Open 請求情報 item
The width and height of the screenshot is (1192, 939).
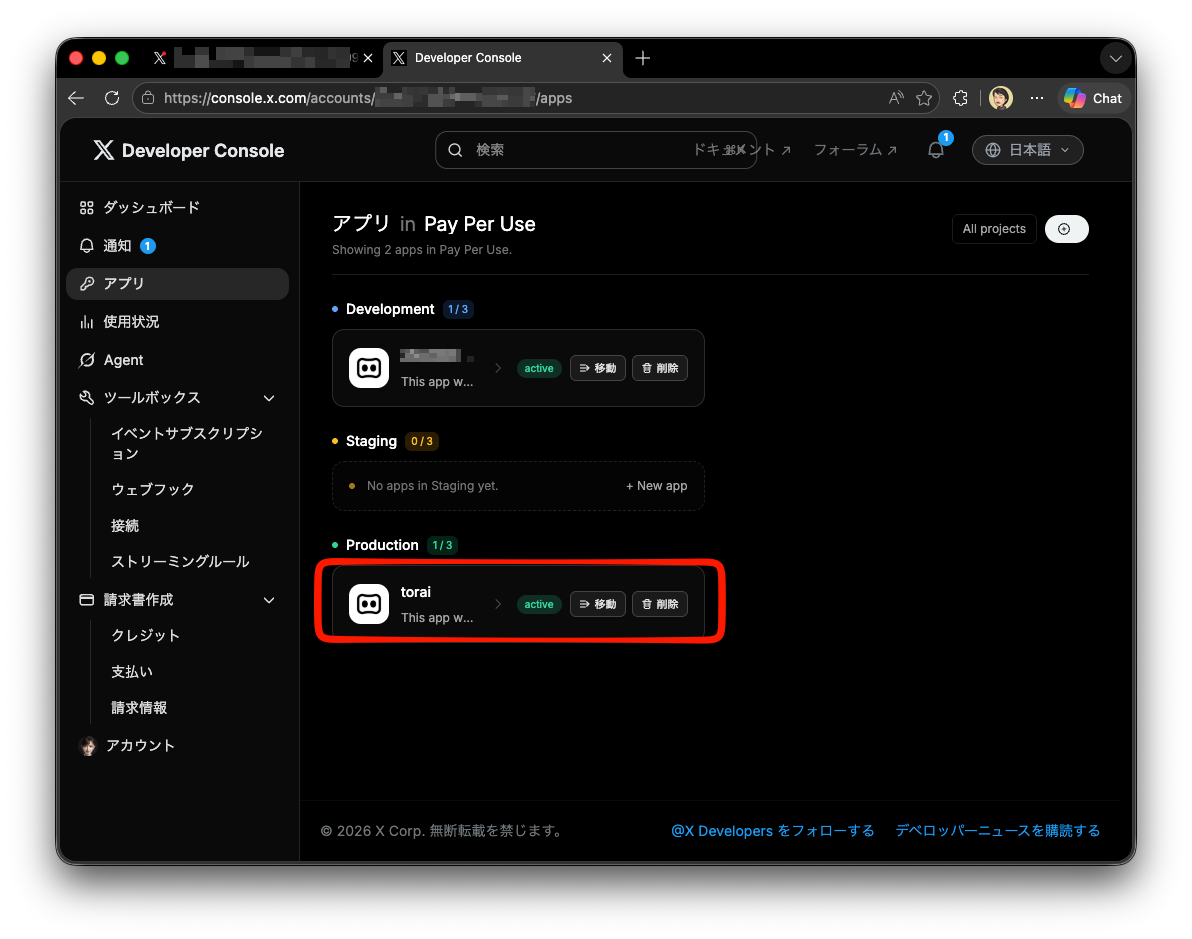coord(138,707)
